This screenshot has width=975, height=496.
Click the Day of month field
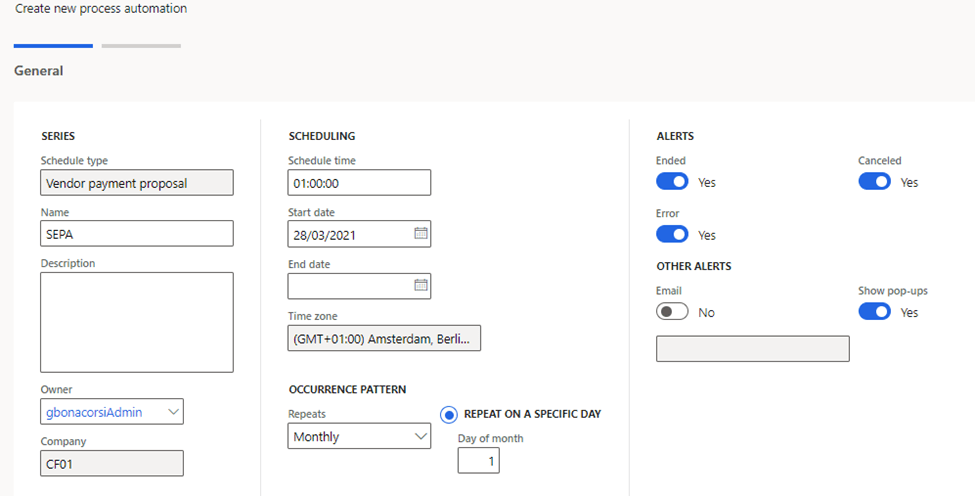point(478,460)
